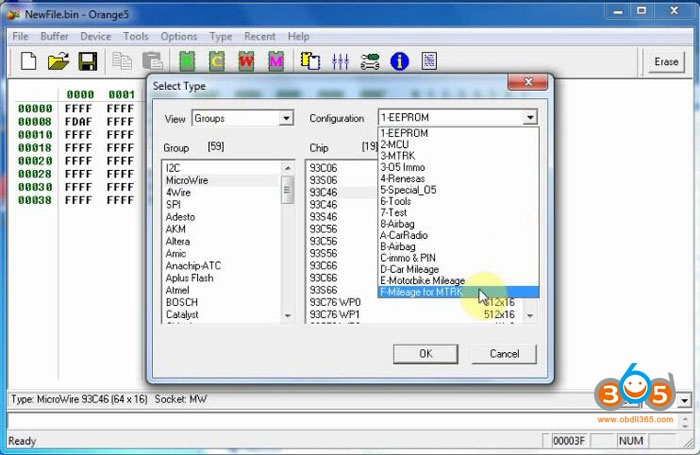Viewport: 700px width, 455px height.
Task: Open the Buffer menu
Action: click(x=54, y=37)
